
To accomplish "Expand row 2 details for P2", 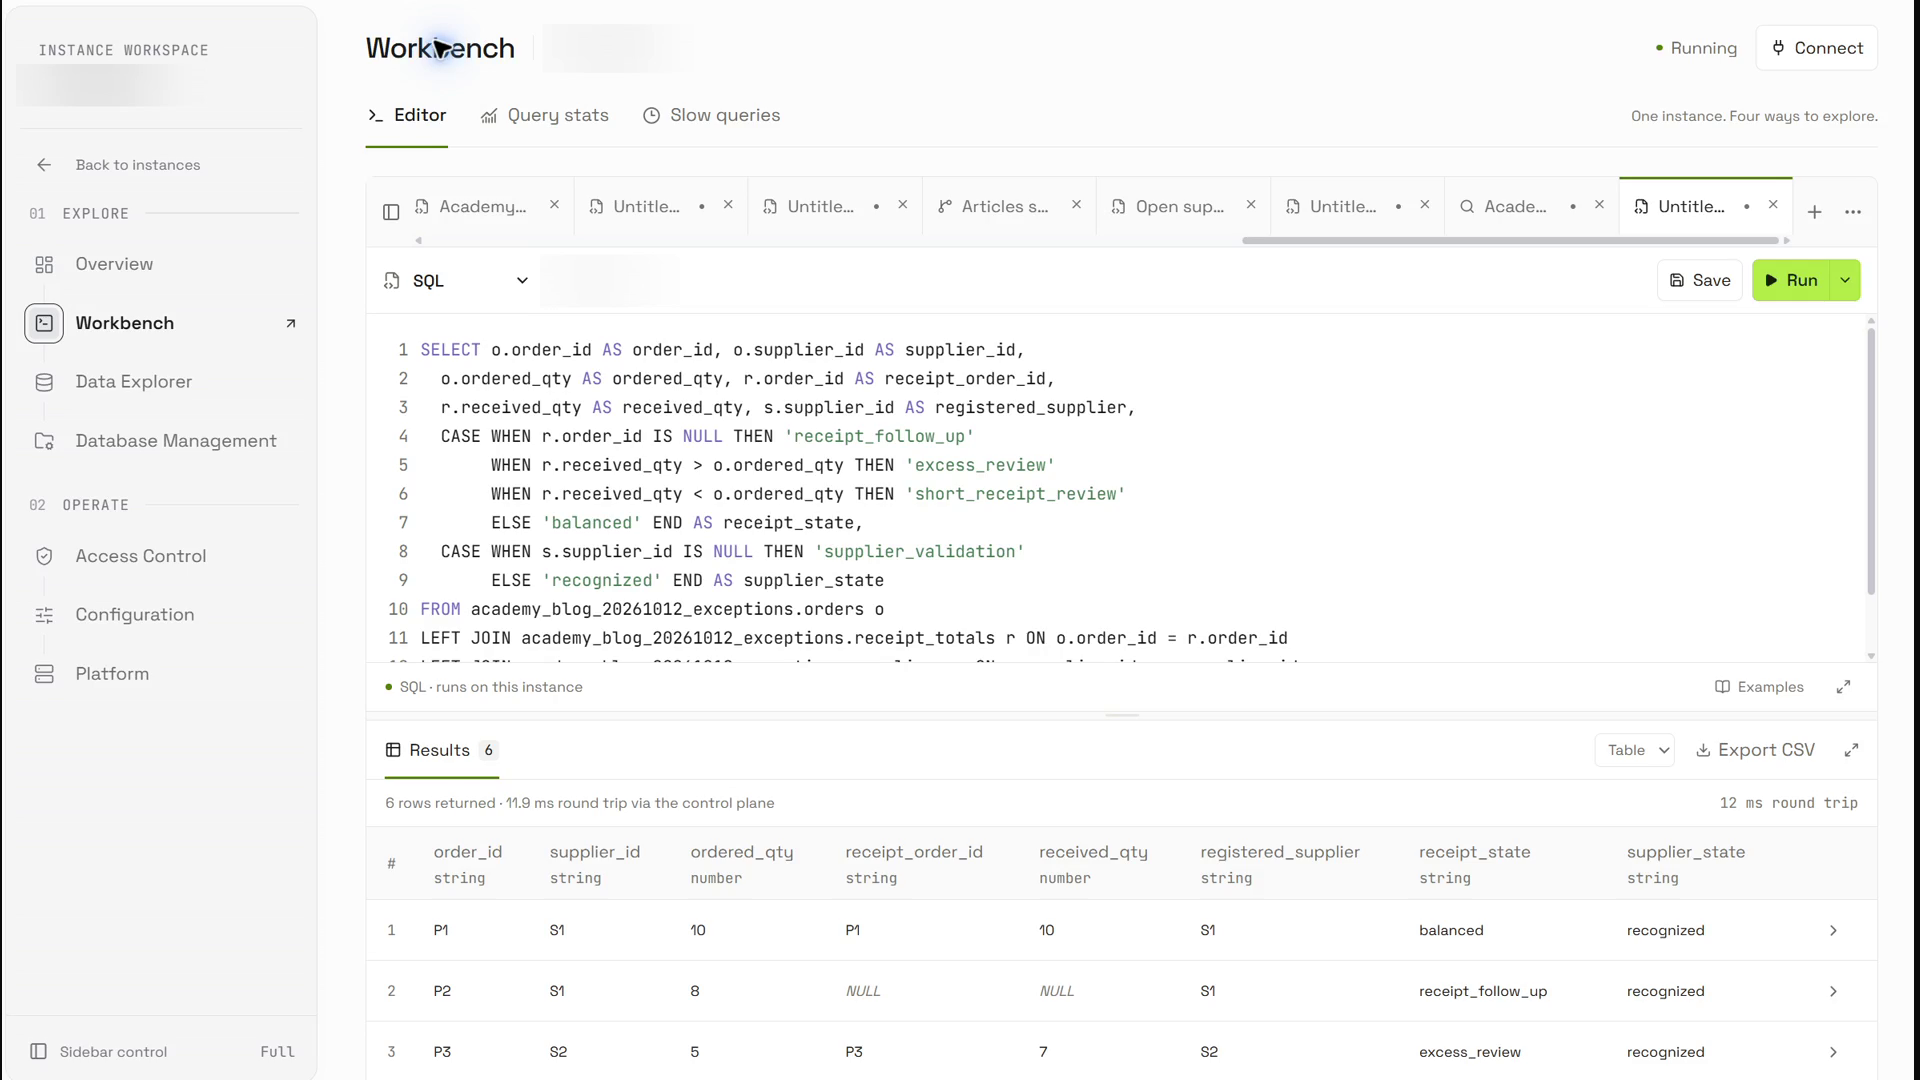I will 1833,992.
